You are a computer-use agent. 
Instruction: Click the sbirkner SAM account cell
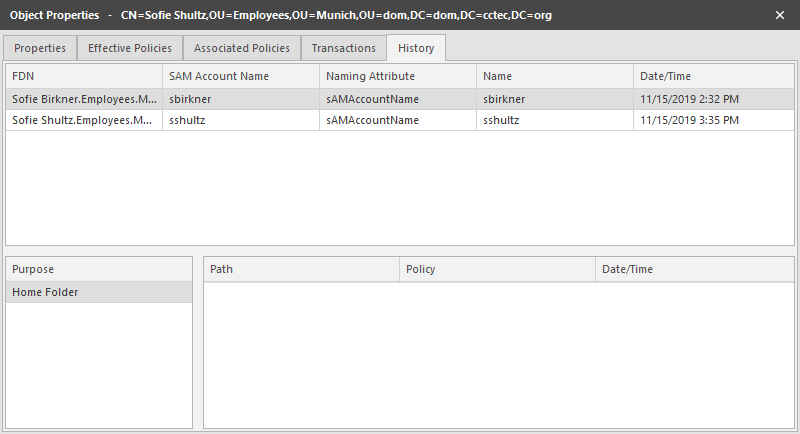pos(240,100)
